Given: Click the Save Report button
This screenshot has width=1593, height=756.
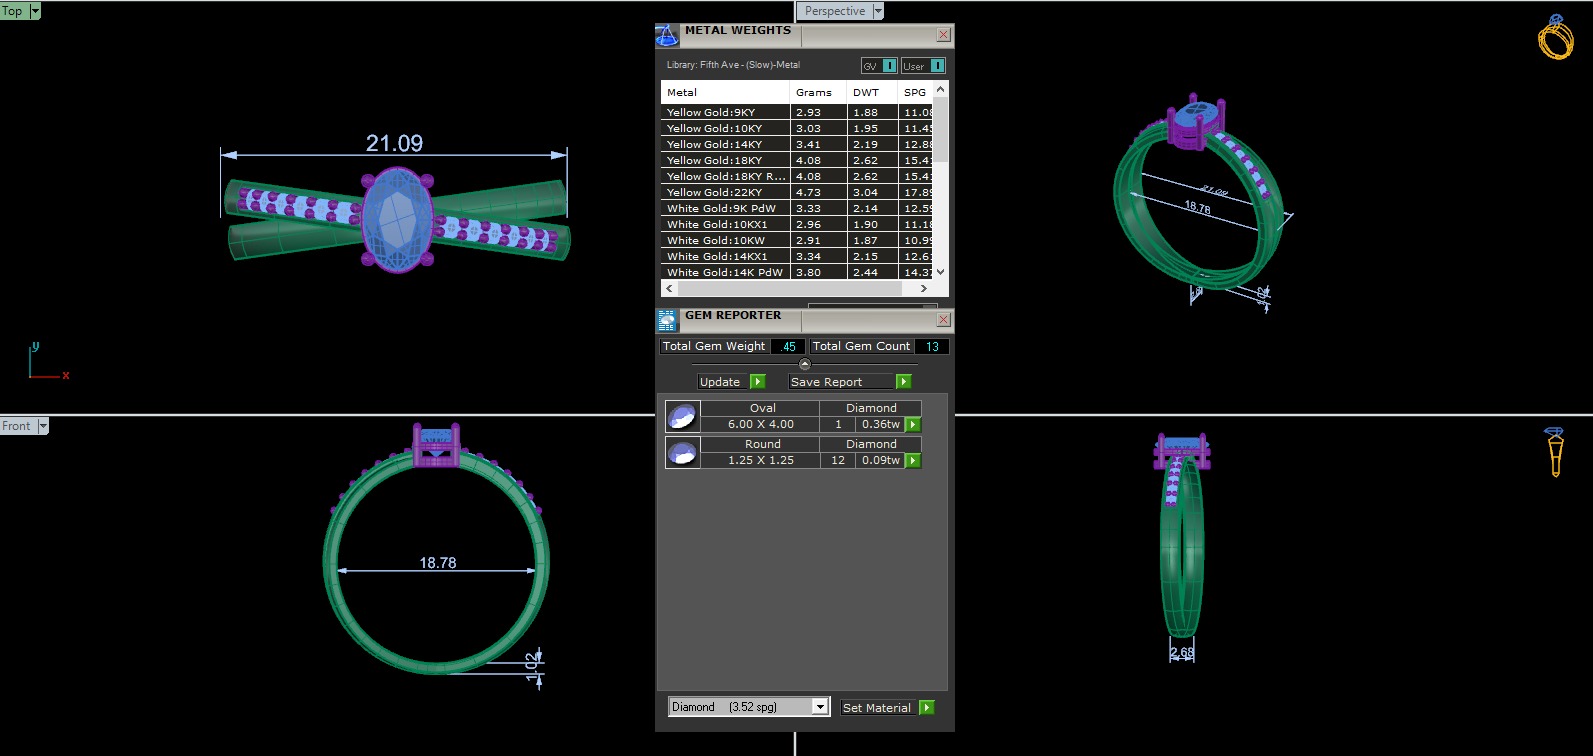Looking at the screenshot, I should coord(841,382).
